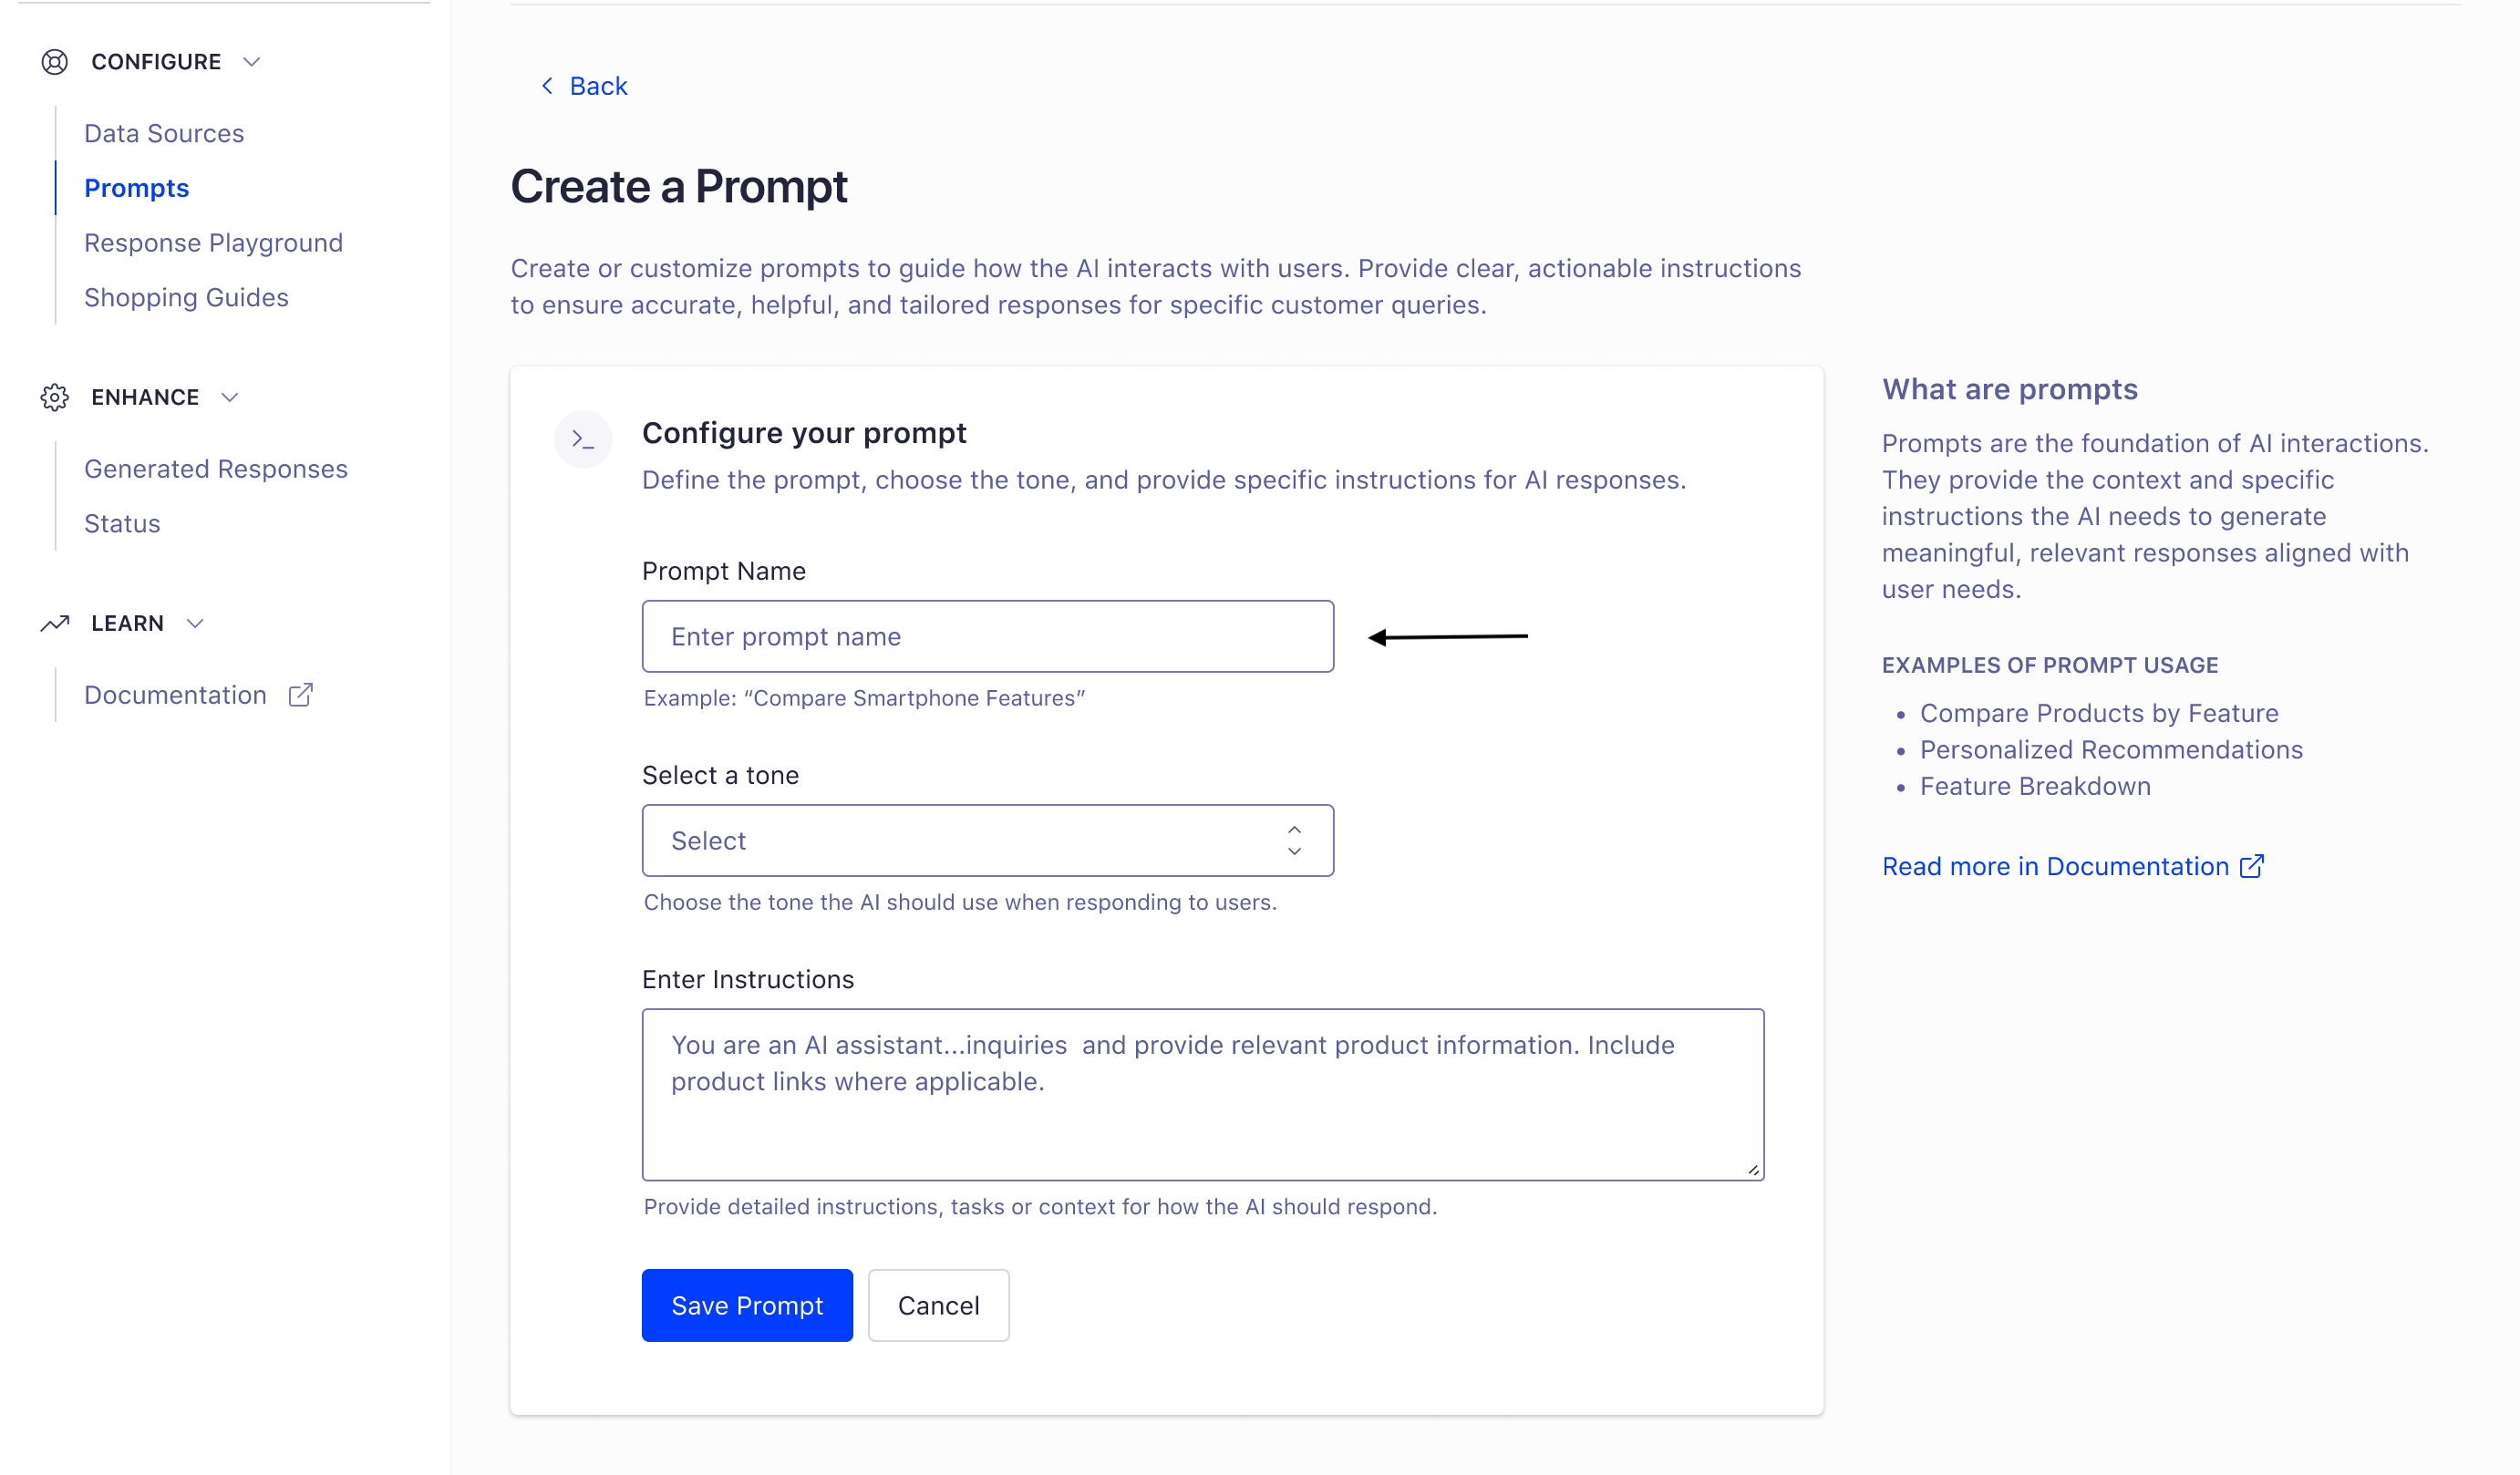The image size is (2520, 1475).
Task: Click the LEARN trend icon
Action: tap(55, 622)
